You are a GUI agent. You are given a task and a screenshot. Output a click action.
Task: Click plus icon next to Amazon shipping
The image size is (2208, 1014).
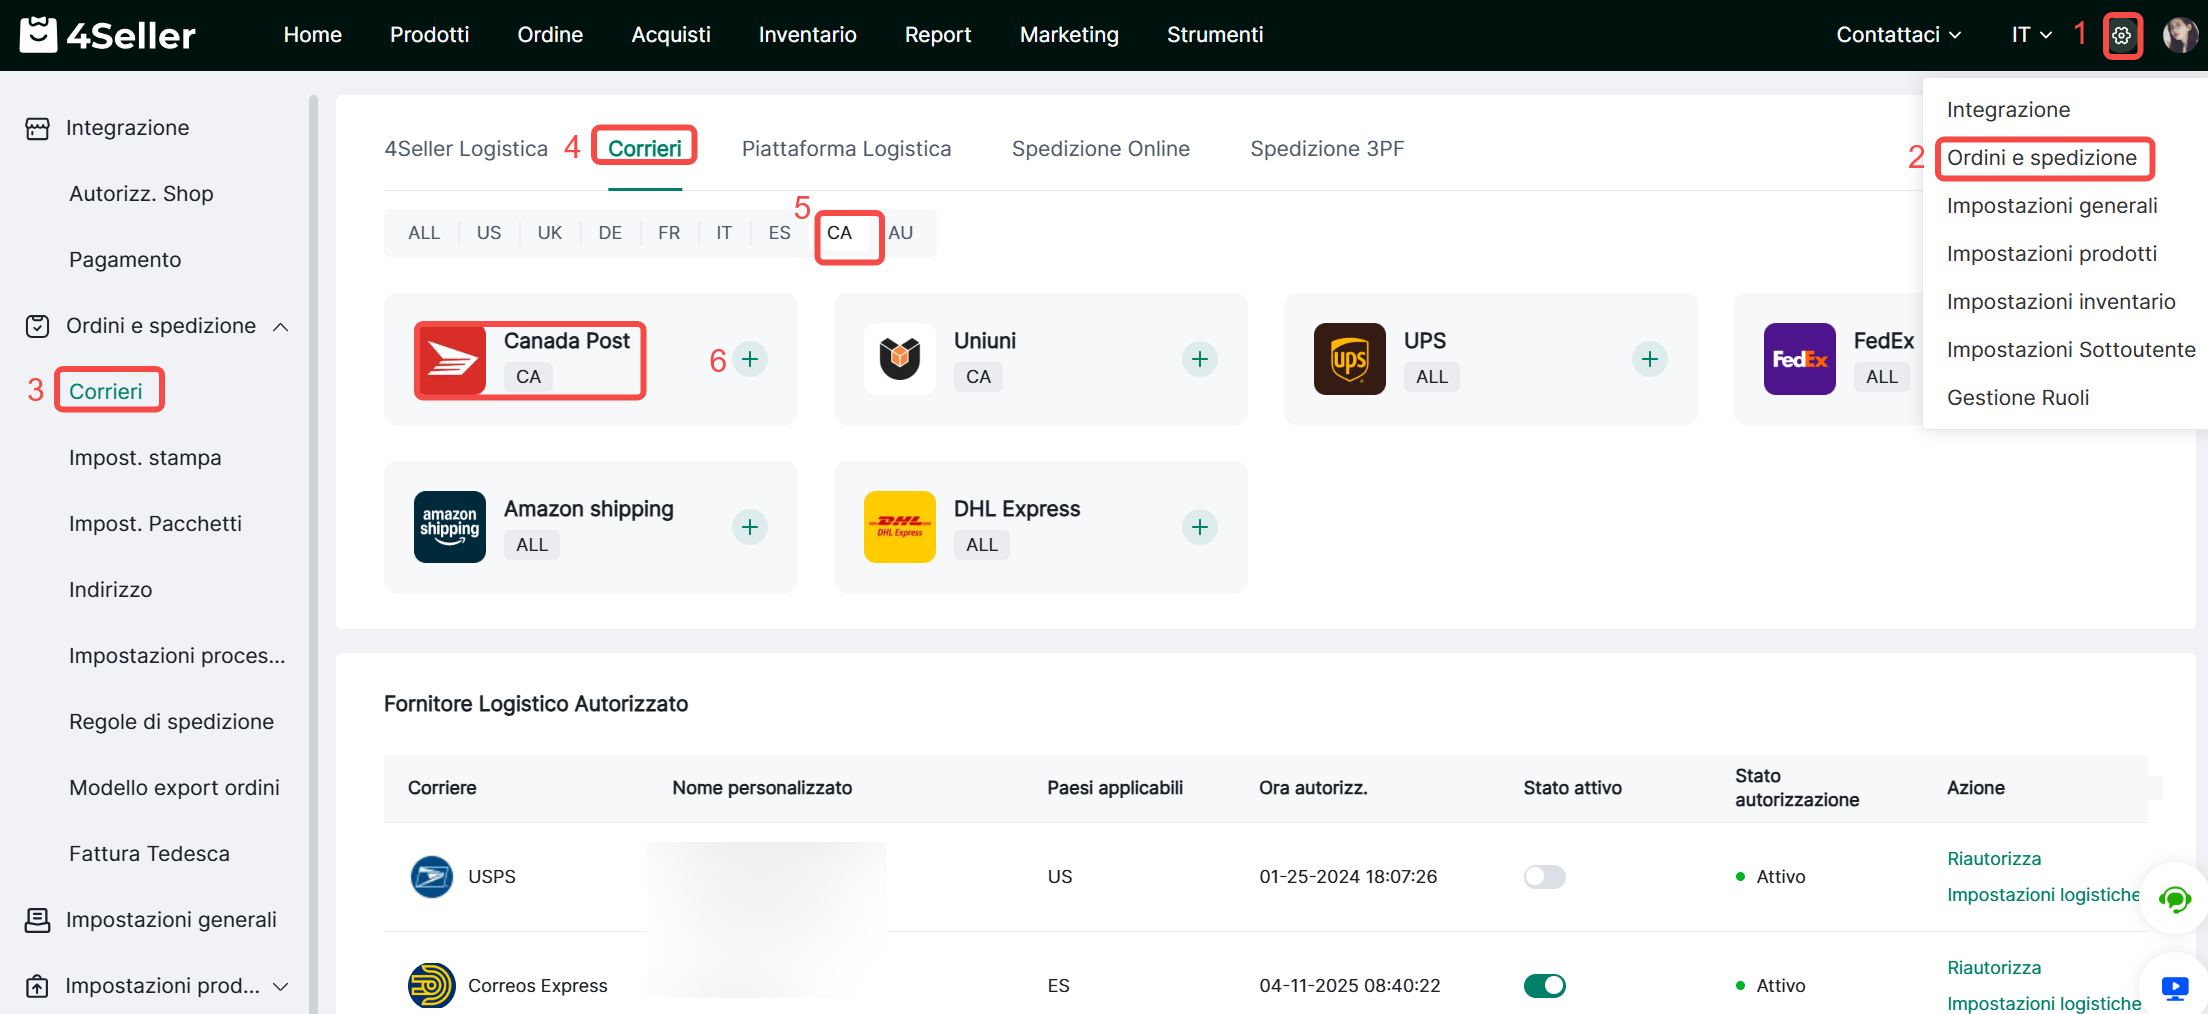[x=750, y=527]
